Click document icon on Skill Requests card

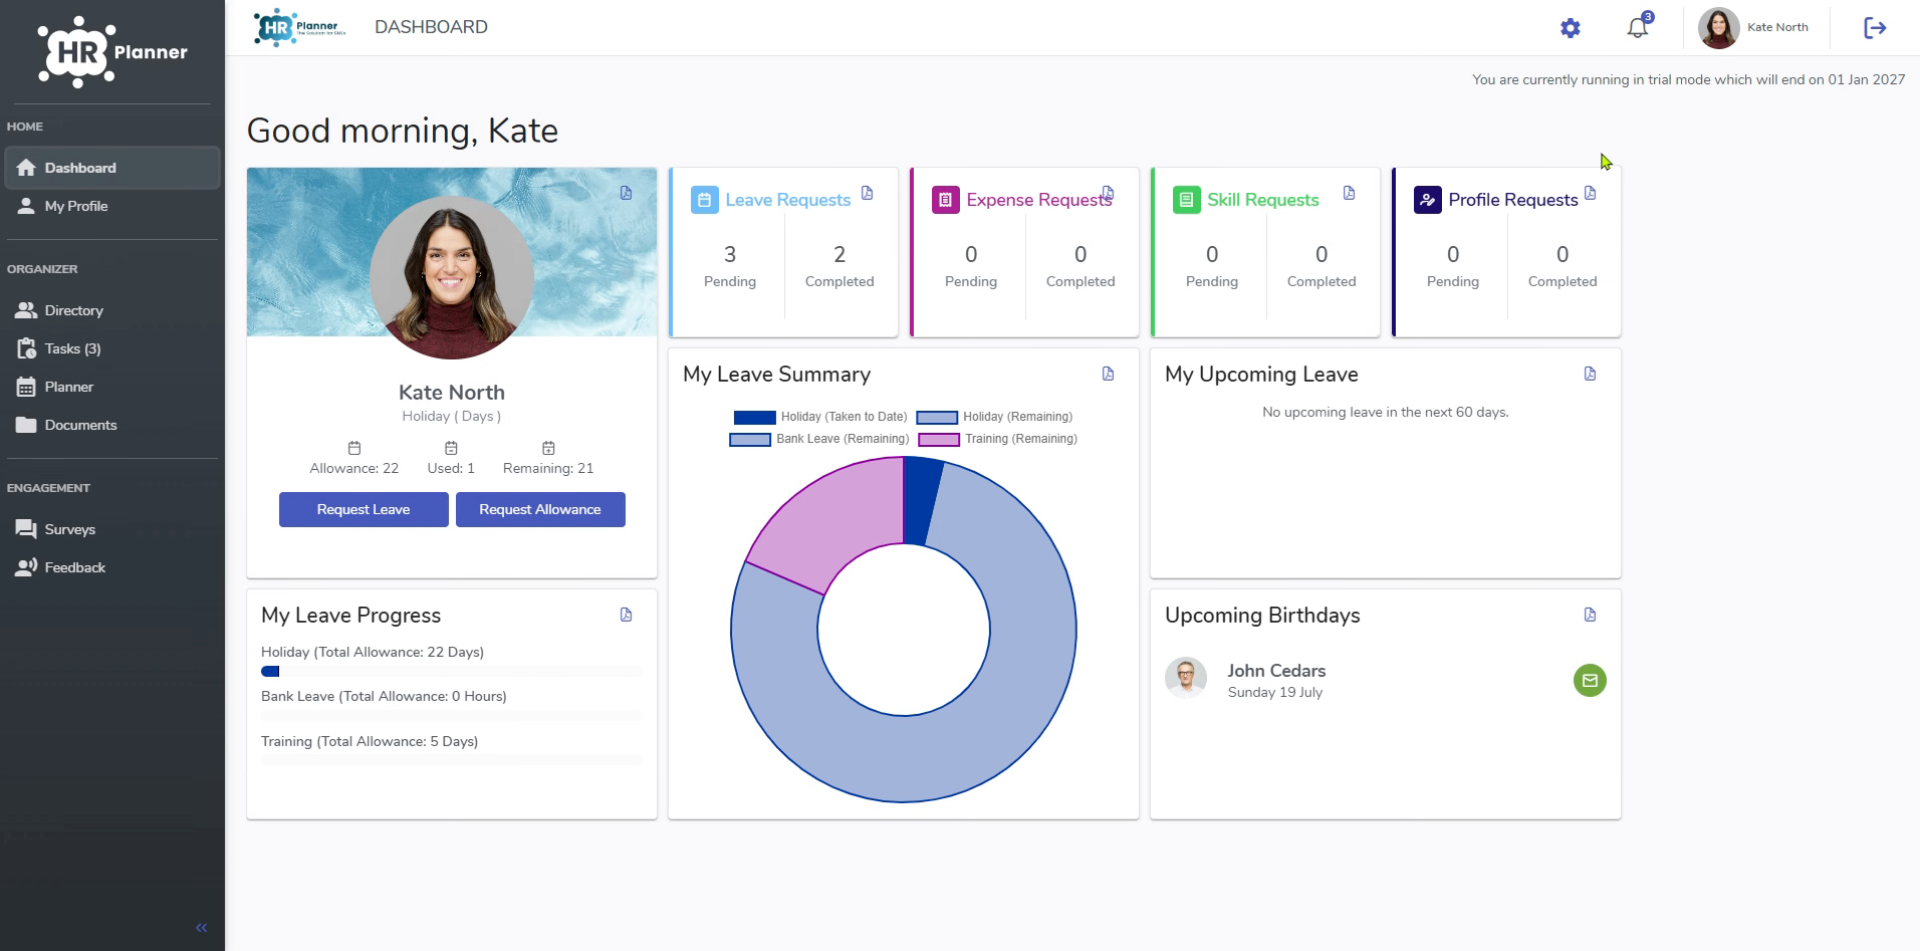(1349, 193)
